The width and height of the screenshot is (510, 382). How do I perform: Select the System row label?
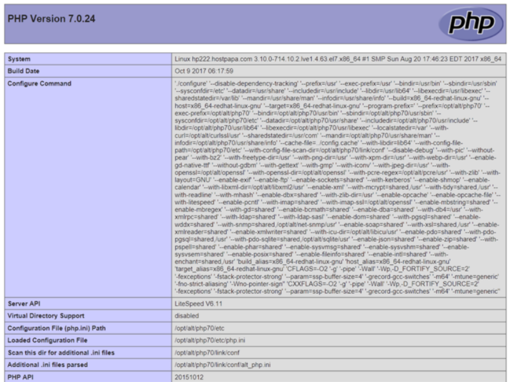[19, 59]
